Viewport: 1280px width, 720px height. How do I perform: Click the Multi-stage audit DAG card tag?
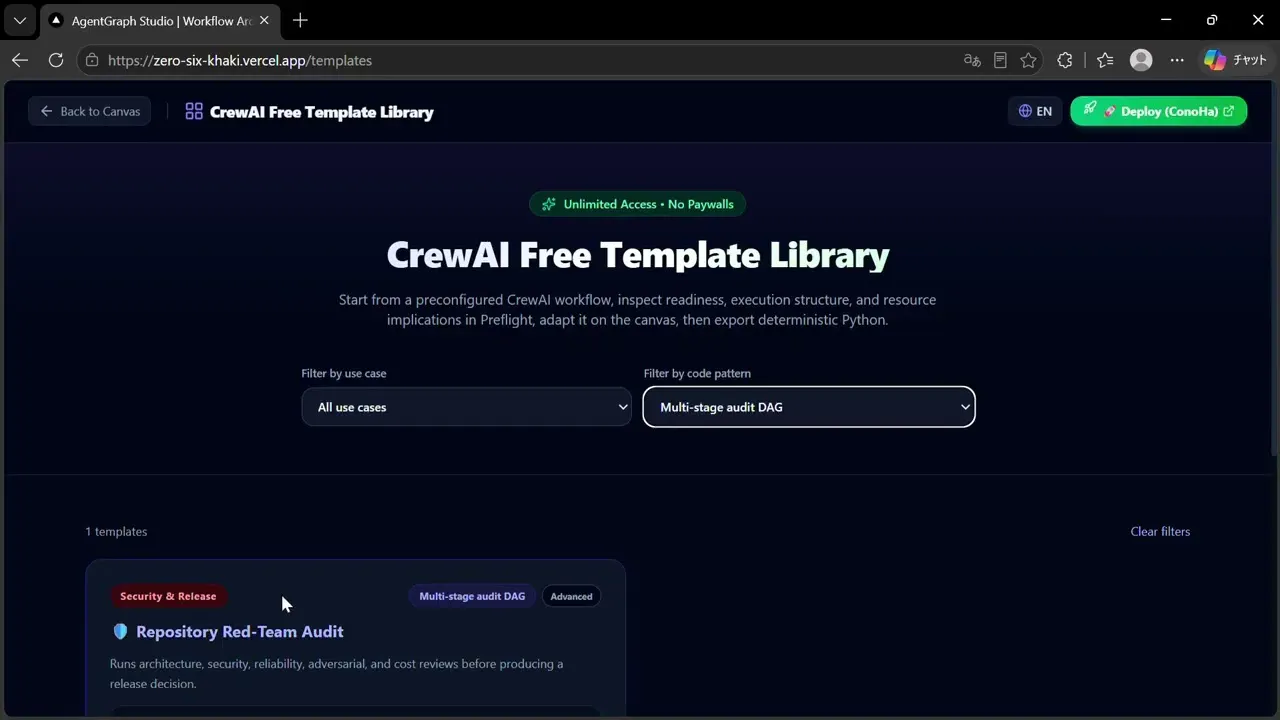[472, 596]
